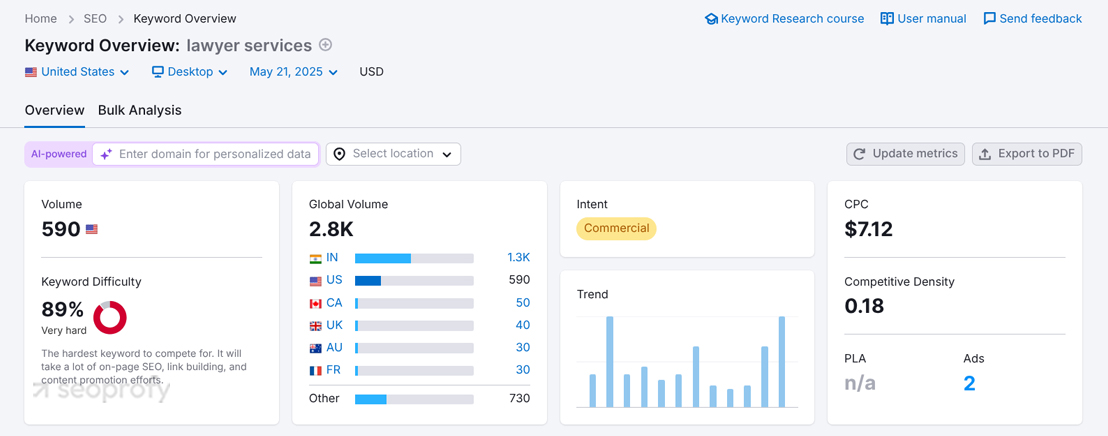Click the Keyword Overview breadcrumb text
This screenshot has height=436, width=1108.
click(x=185, y=18)
